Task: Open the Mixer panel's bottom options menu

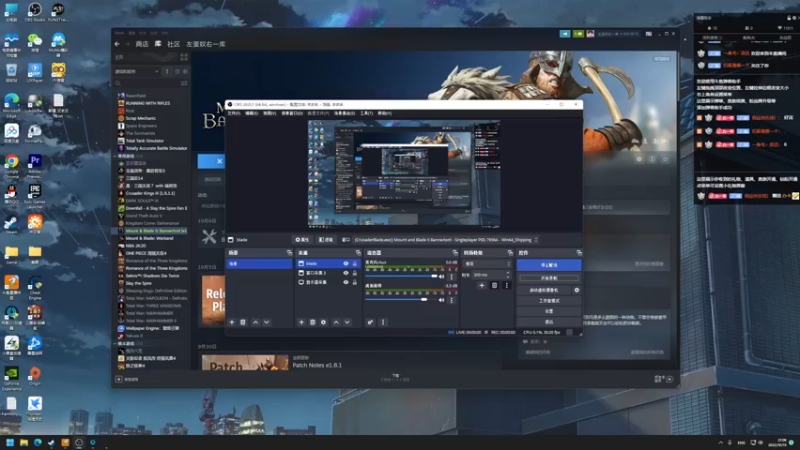Action: pyautogui.click(x=383, y=322)
